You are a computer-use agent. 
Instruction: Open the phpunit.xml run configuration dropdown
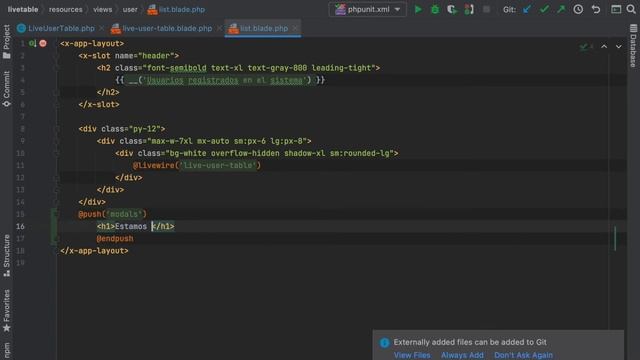point(367,9)
